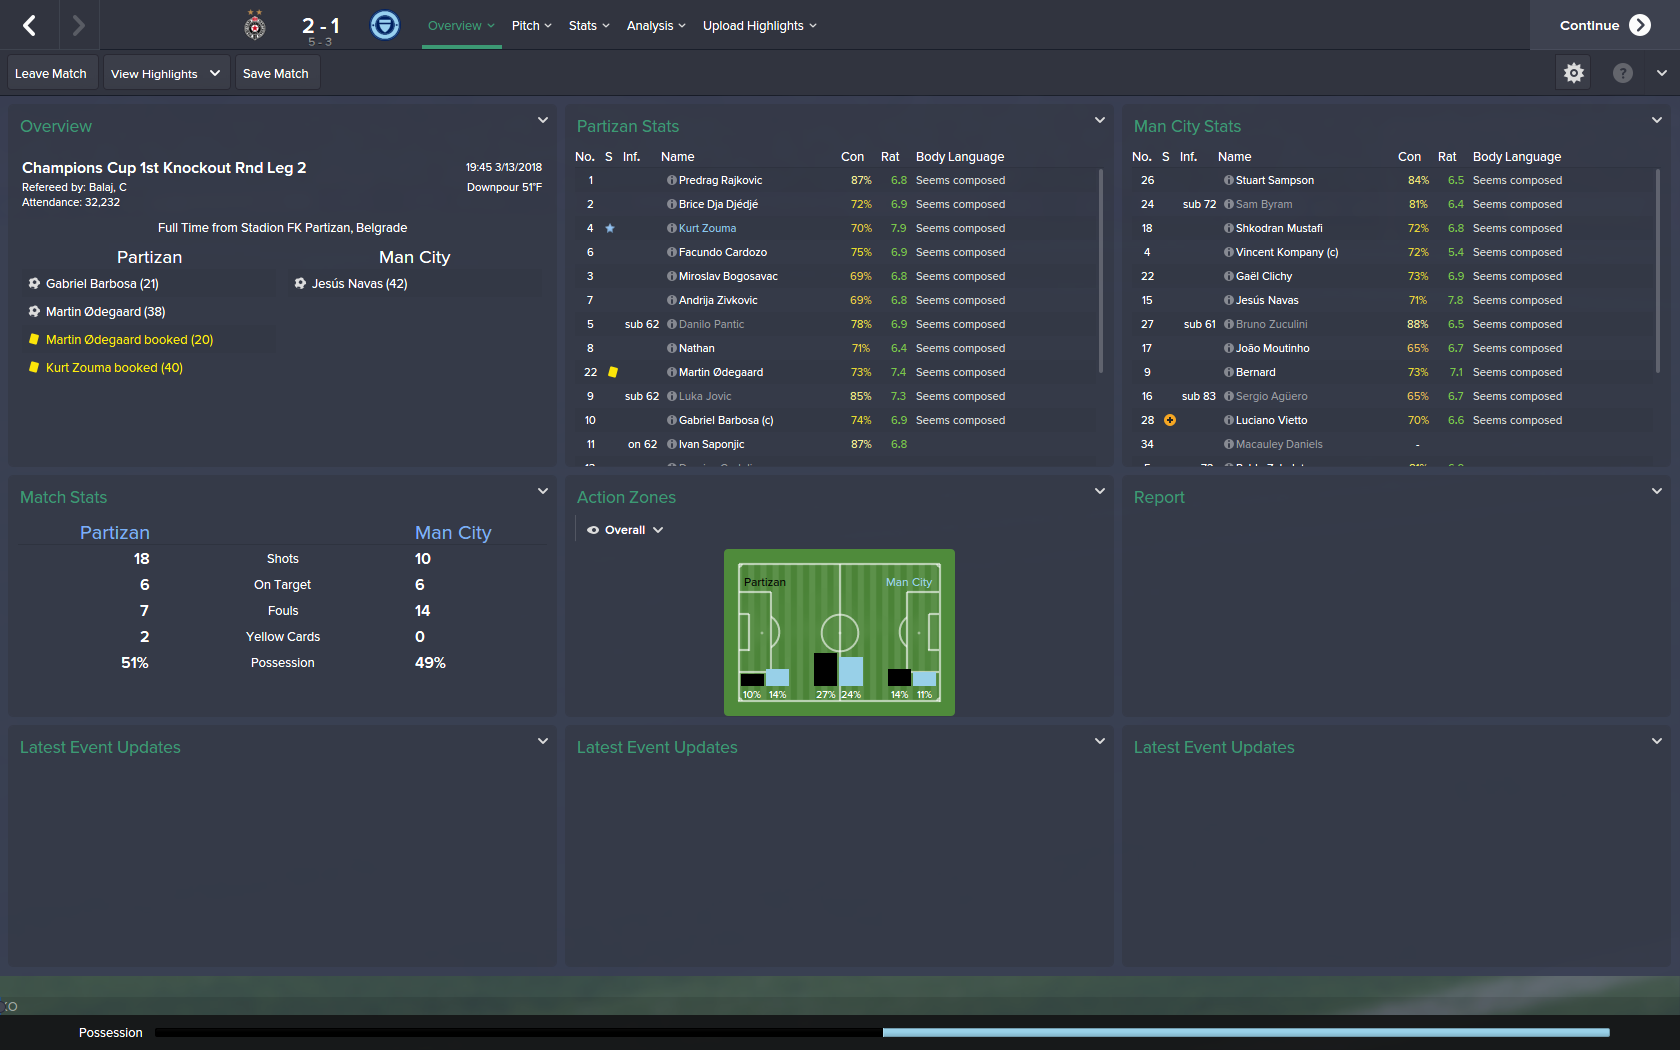
Task: Click Man City Stats scrollbar
Action: coord(1658,270)
